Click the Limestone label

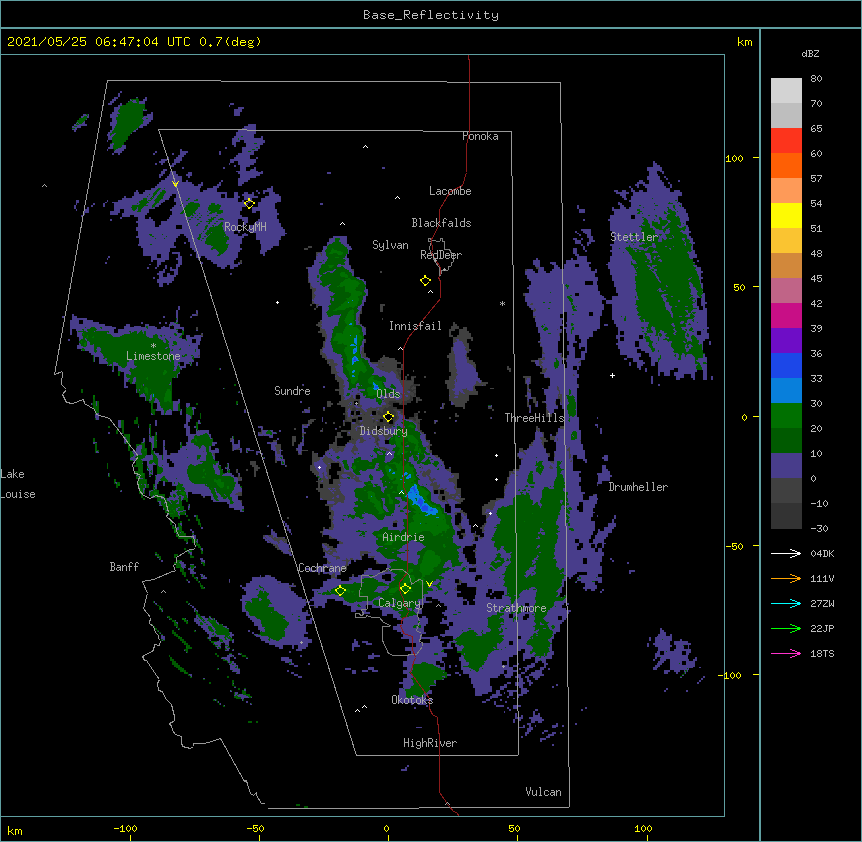click(153, 356)
